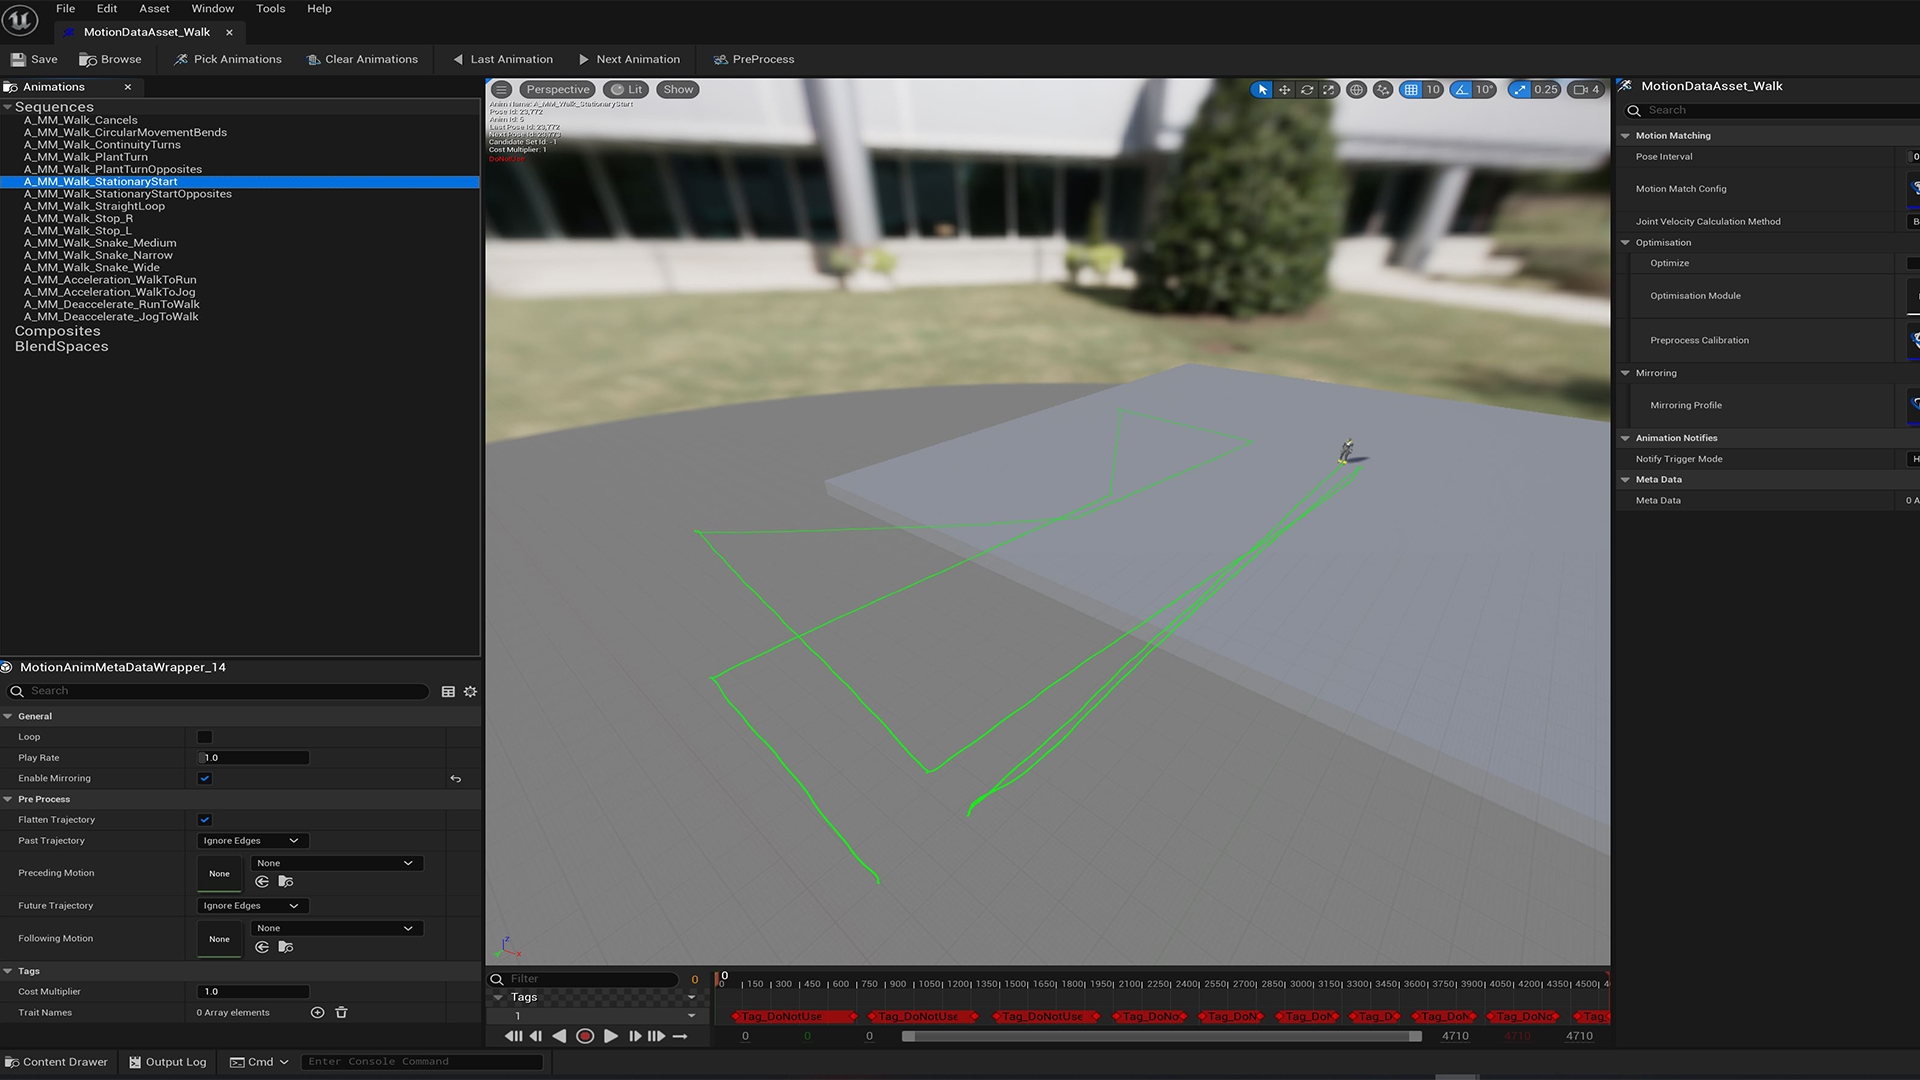Open the Asset menu
This screenshot has width=1920, height=1080.
(154, 9)
